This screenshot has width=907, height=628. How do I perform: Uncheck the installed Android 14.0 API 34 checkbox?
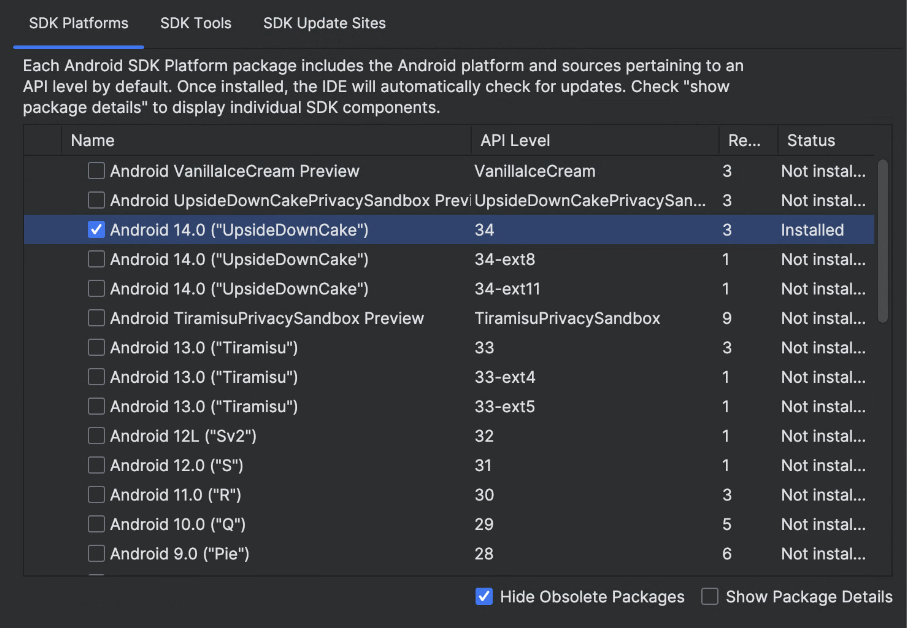tap(96, 230)
